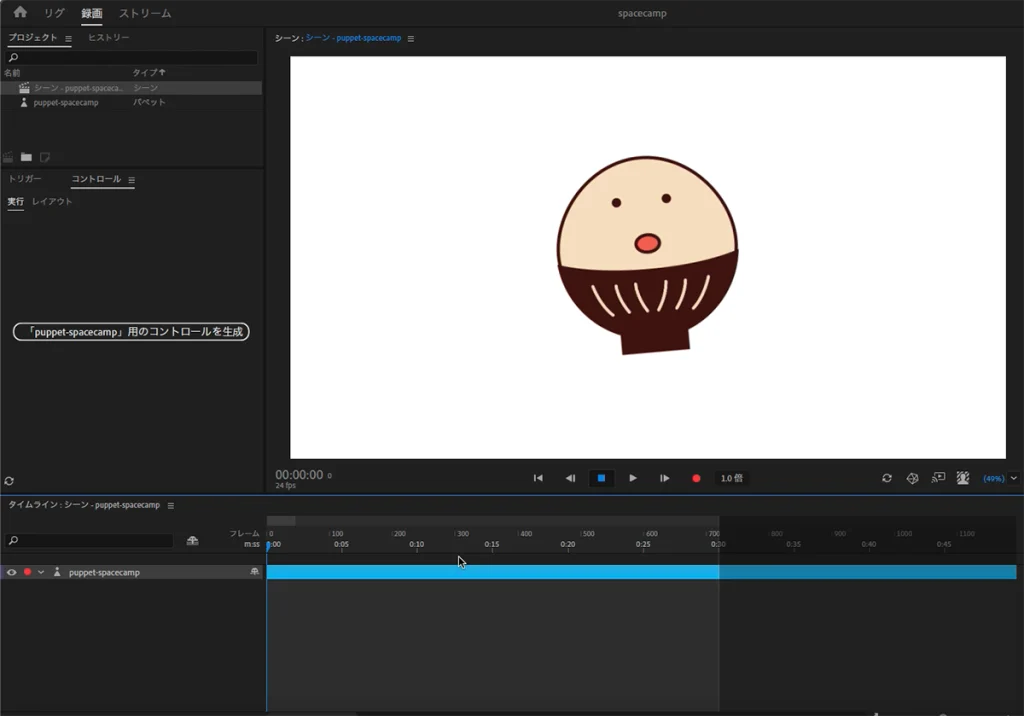This screenshot has width=1024, height=716.
Task: Click the Home icon in the top bar
Action: pos(20,13)
